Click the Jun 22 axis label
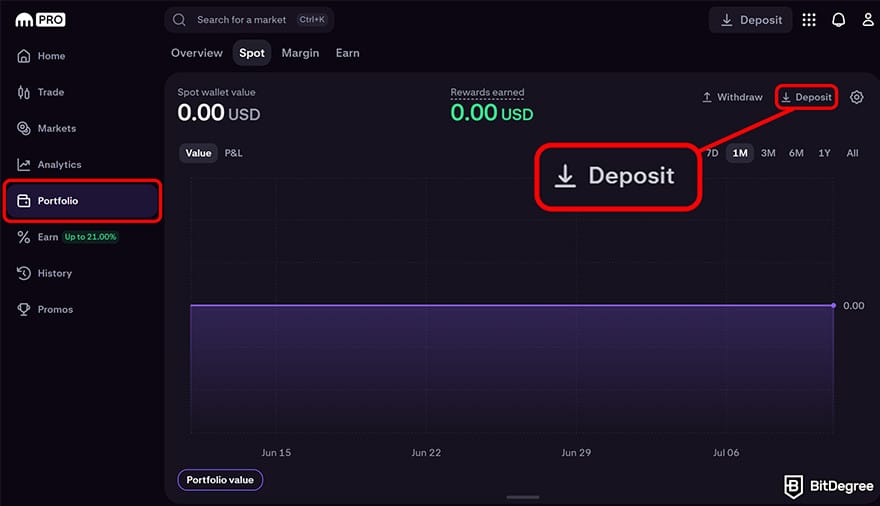This screenshot has height=506, width=880. [x=426, y=453]
